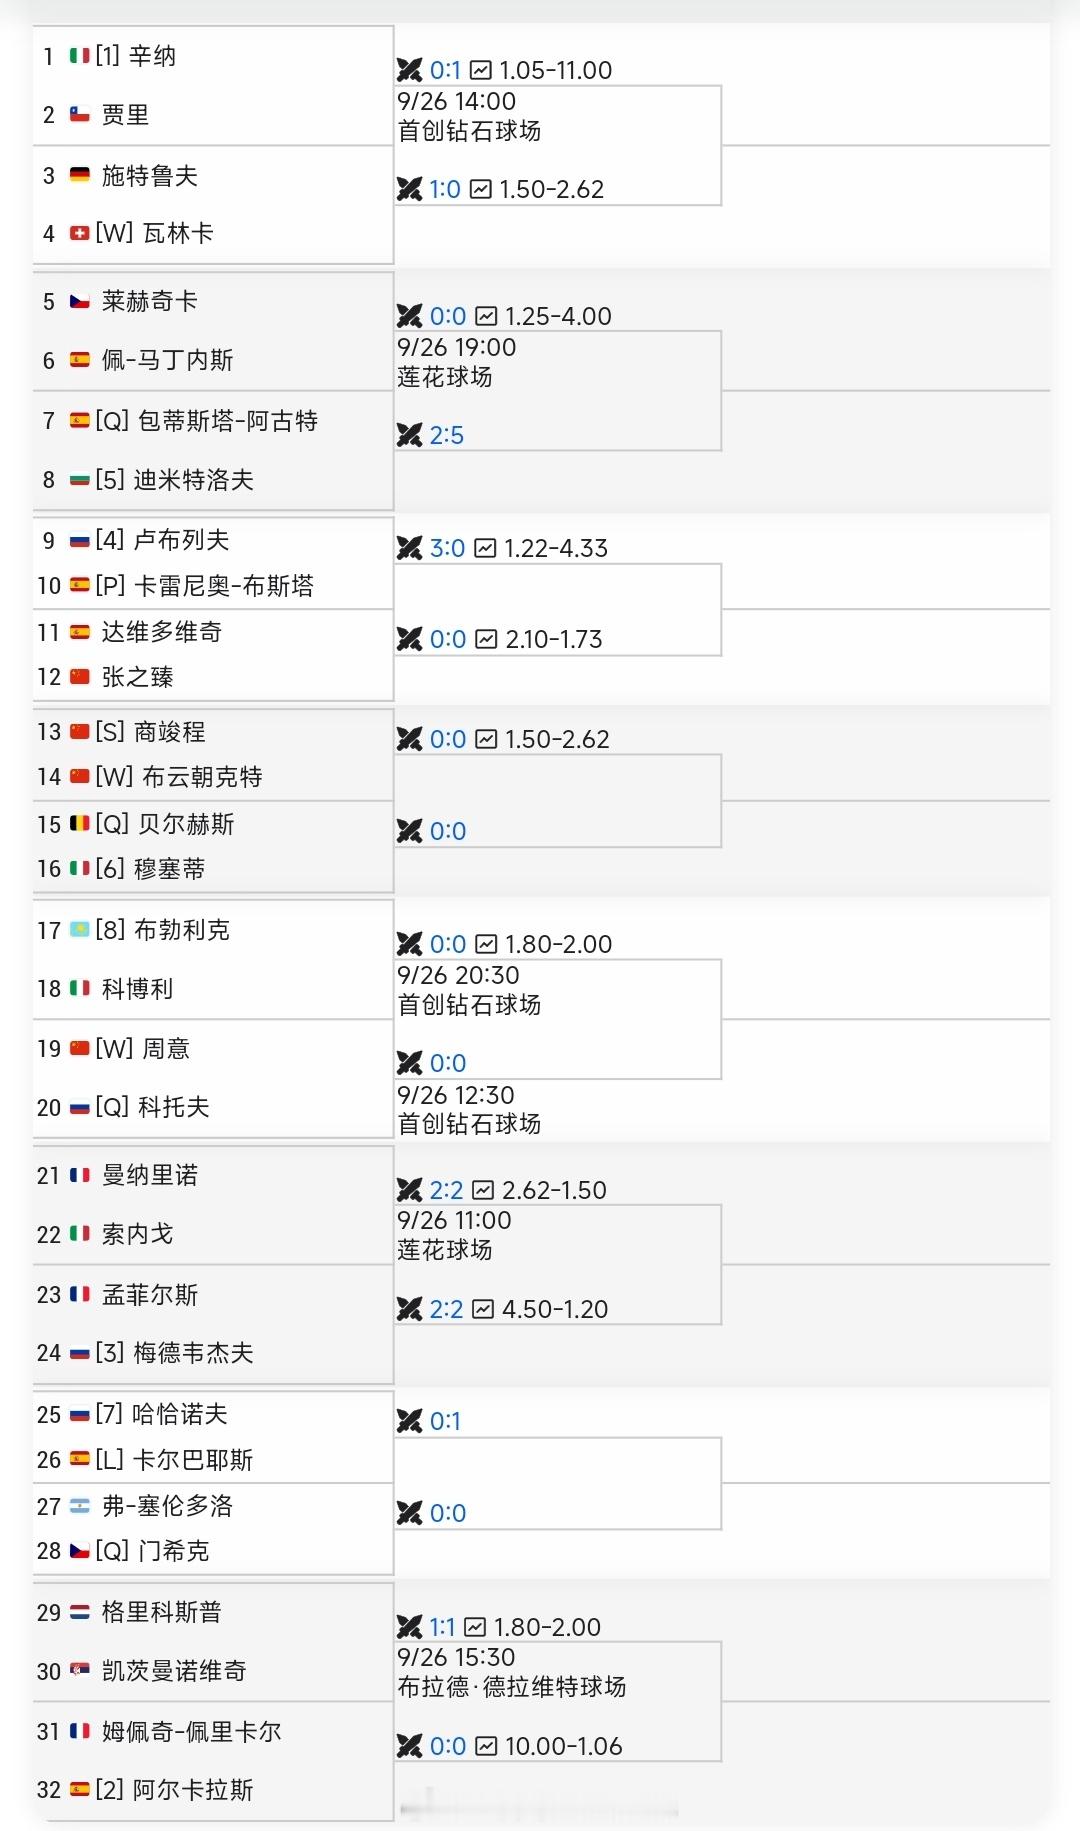Open odds chart icon next to 10.00-1.06
Image resolution: width=1080 pixels, height=1831 pixels.
[x=486, y=1746]
